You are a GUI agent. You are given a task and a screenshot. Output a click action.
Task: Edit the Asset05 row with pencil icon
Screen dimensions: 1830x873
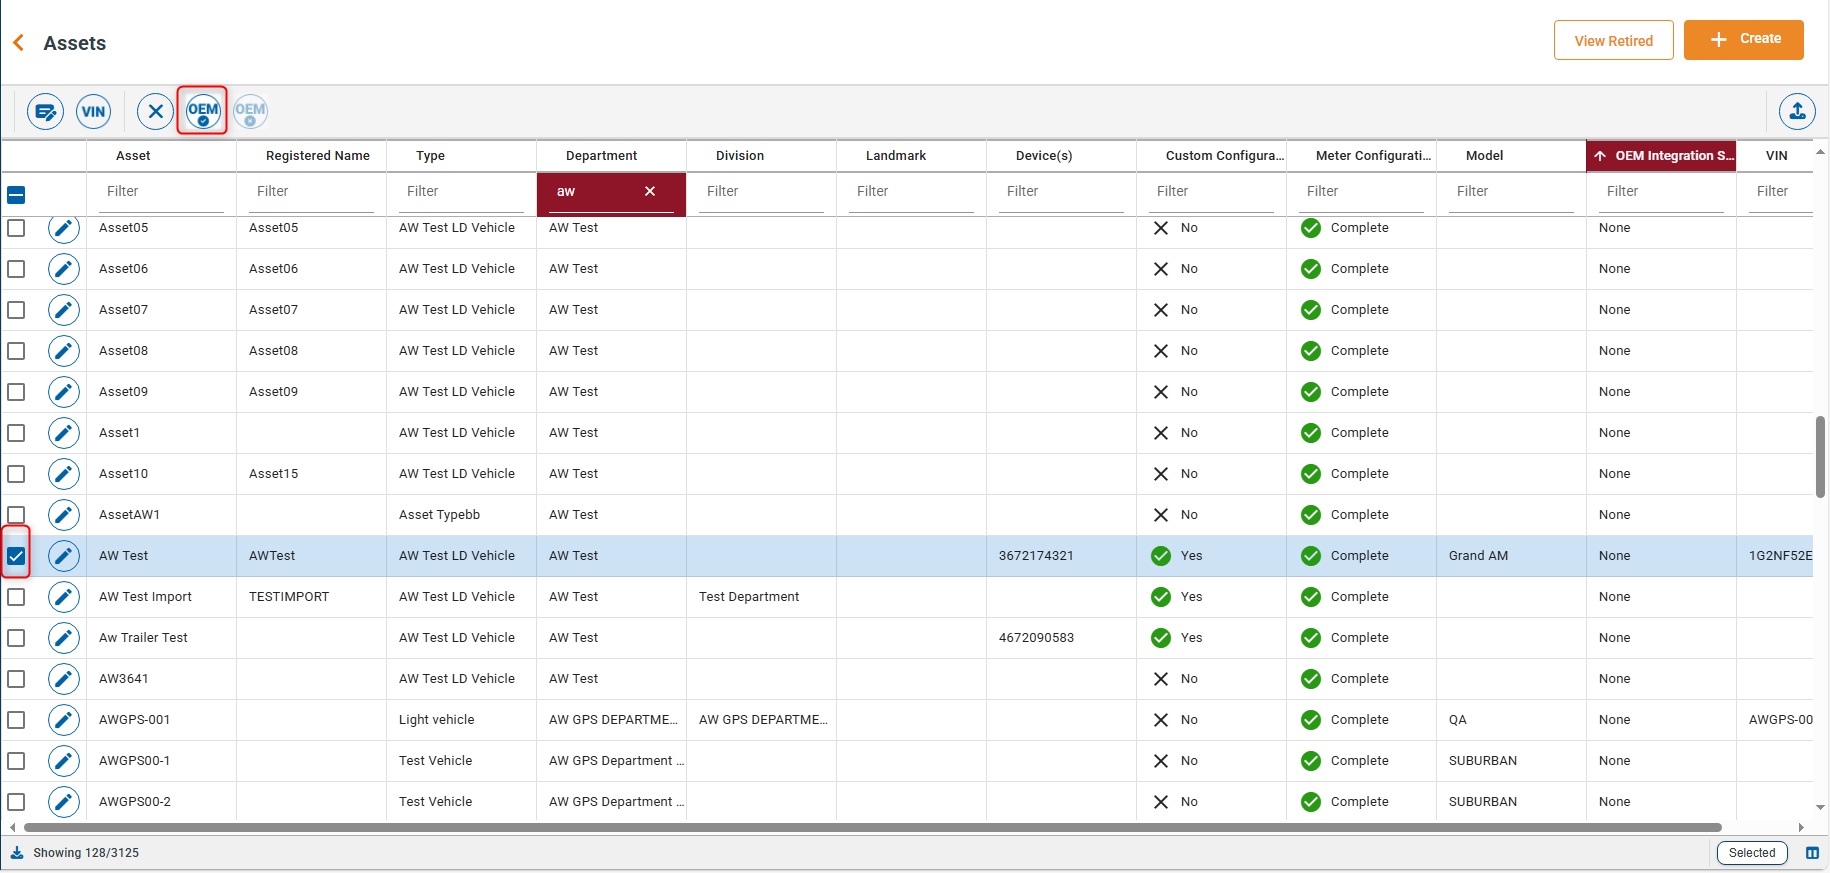coord(64,228)
